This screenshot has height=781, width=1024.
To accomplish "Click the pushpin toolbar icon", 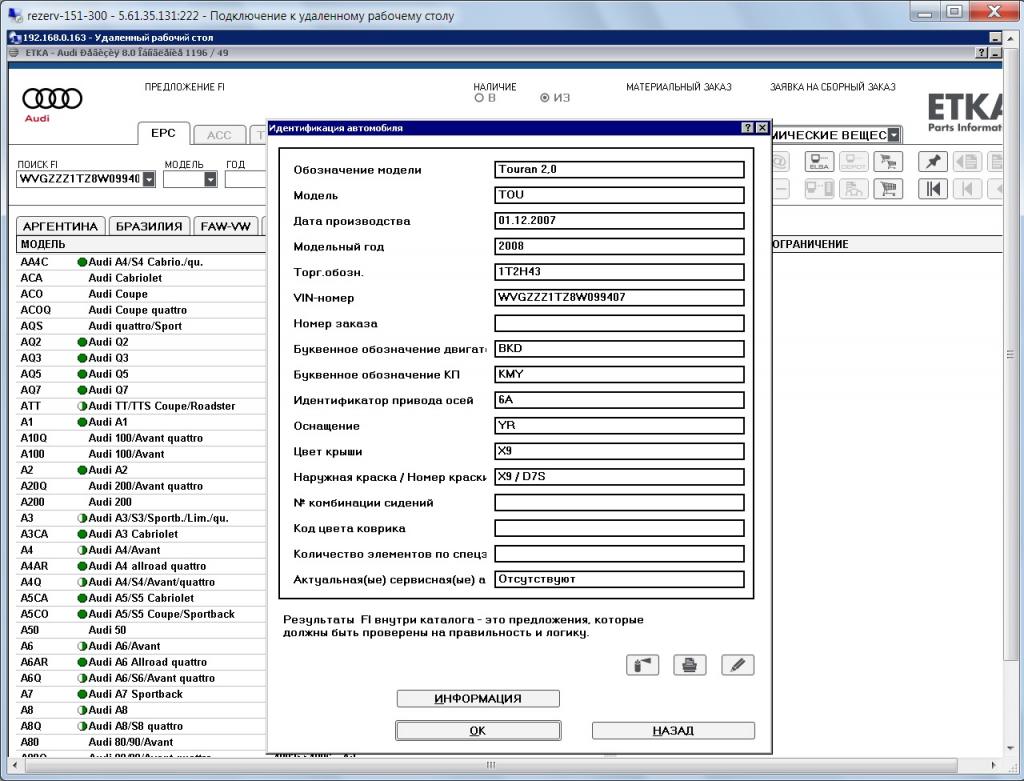I will click(933, 161).
